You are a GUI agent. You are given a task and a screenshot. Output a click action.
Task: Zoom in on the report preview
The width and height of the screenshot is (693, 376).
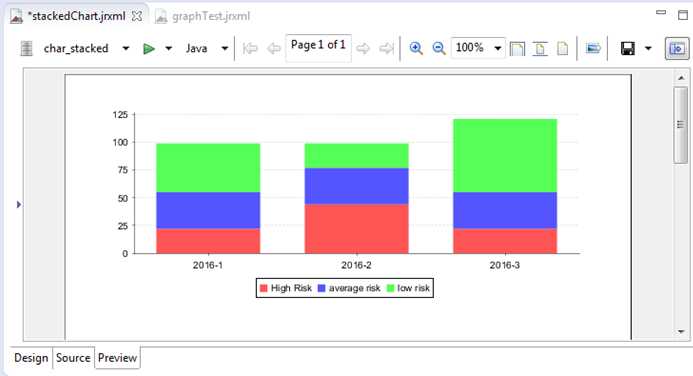(x=416, y=48)
